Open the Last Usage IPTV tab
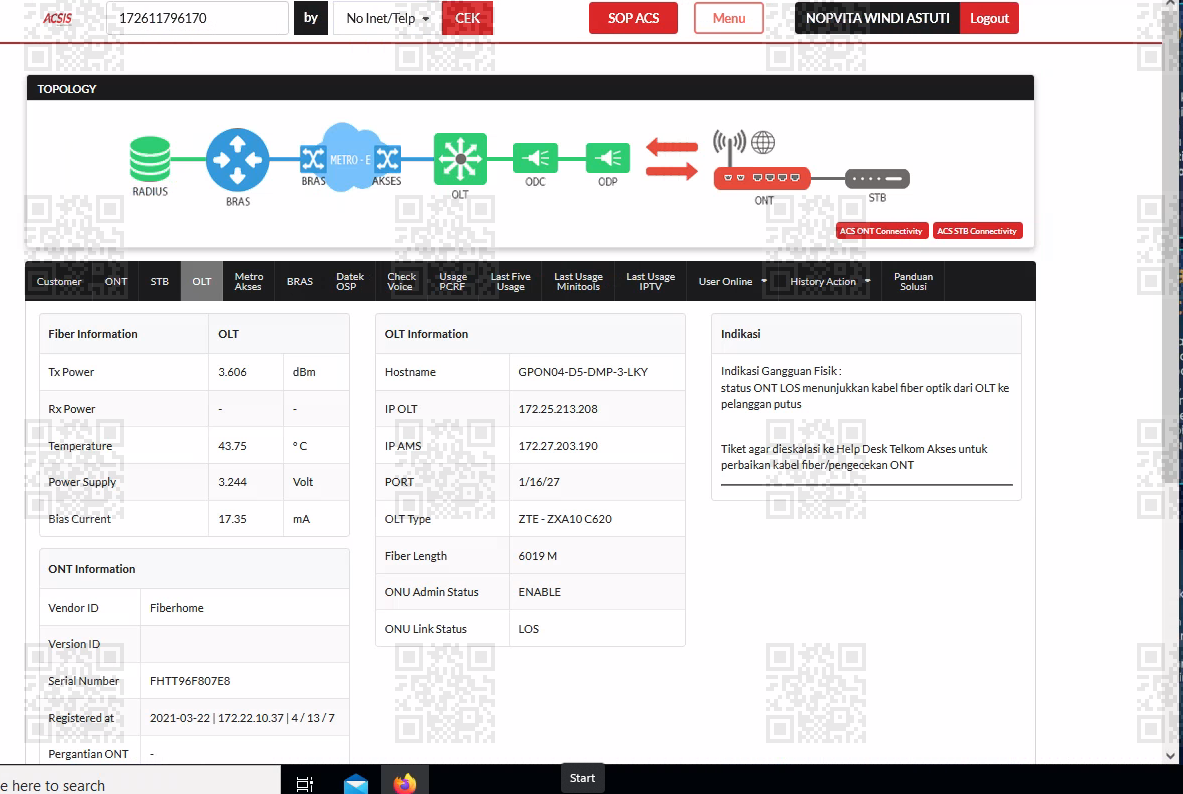Screen dimensions: 1183x794 [x=650, y=282]
